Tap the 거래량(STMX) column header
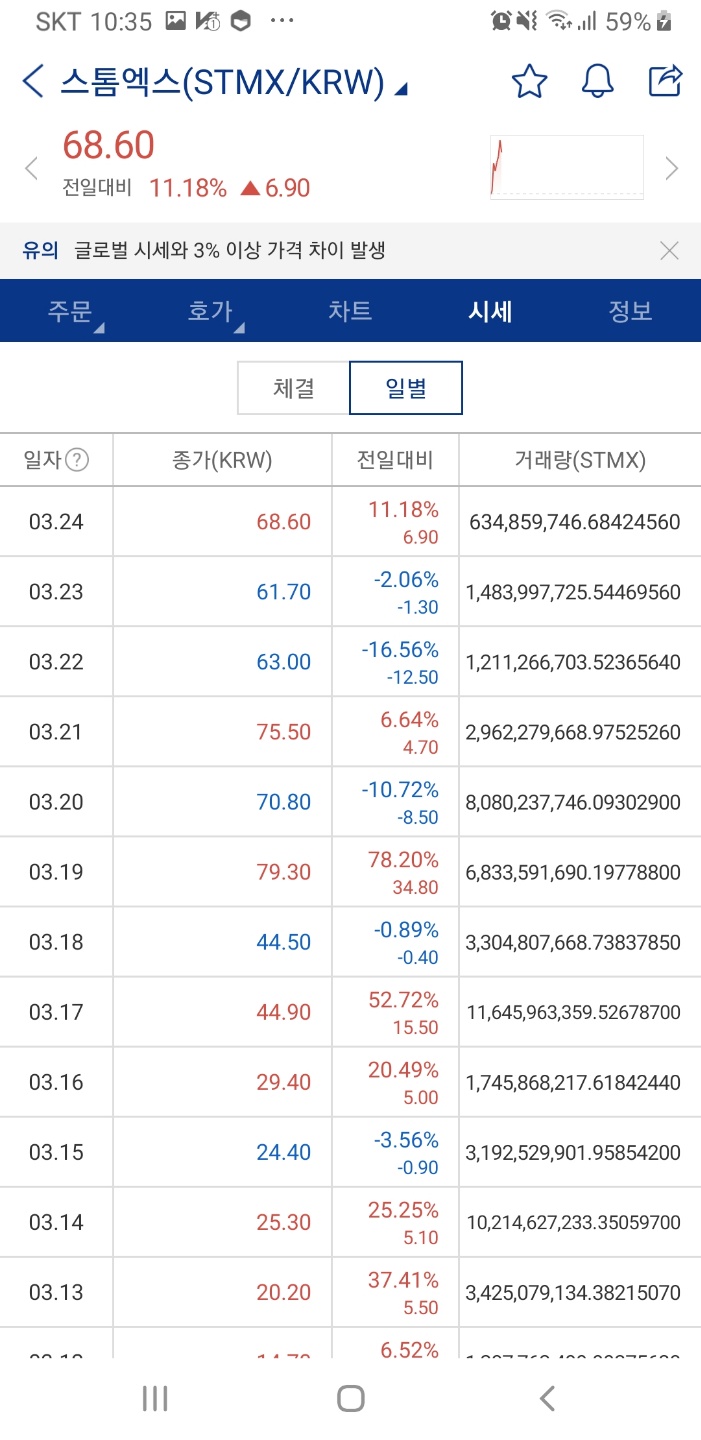This screenshot has width=701, height=1440. [x=580, y=460]
